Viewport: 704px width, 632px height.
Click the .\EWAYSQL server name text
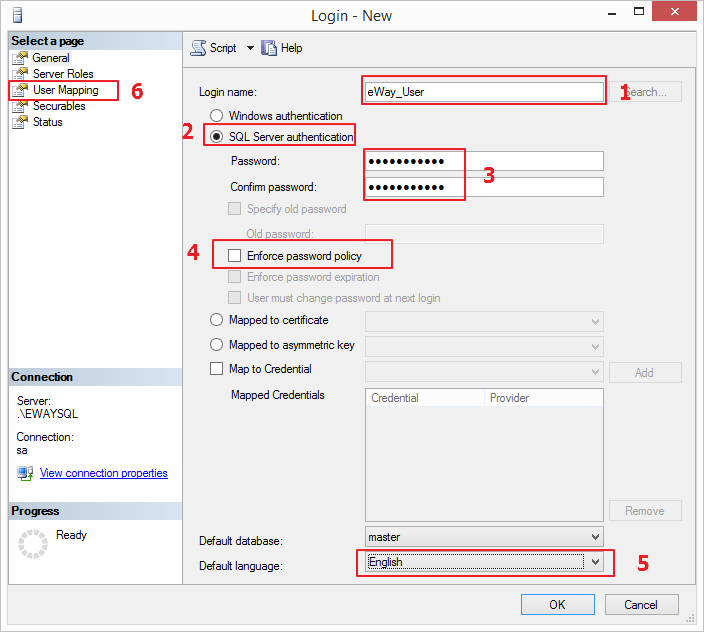point(47,414)
